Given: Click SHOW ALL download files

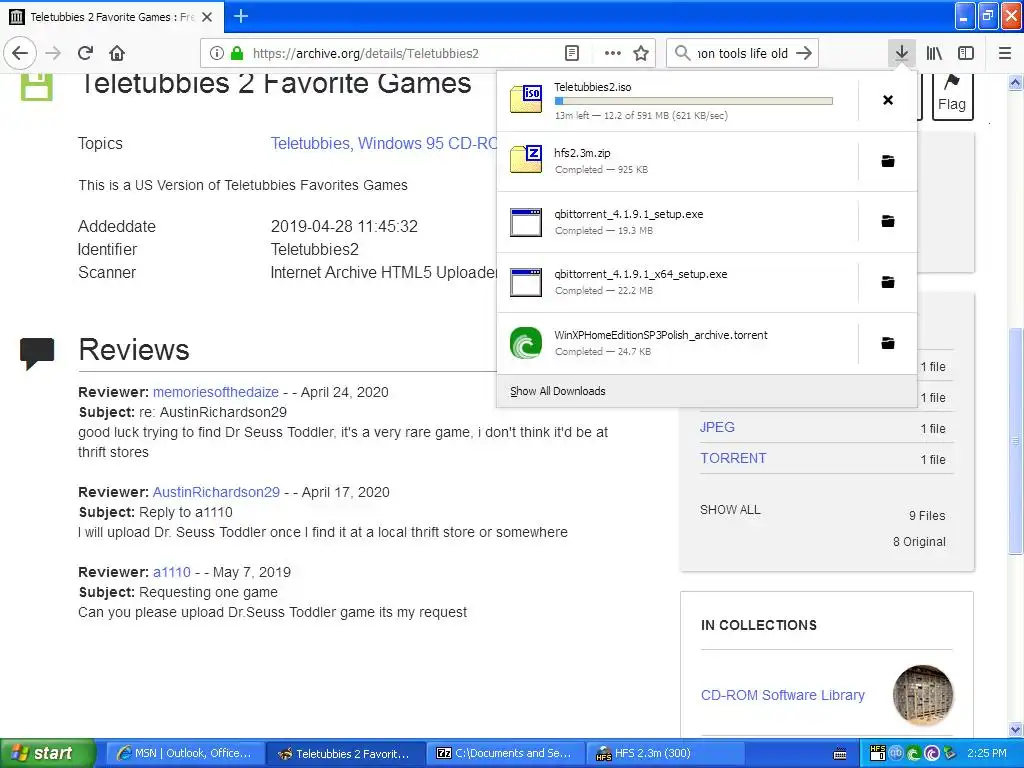Looking at the screenshot, I should (x=730, y=509).
